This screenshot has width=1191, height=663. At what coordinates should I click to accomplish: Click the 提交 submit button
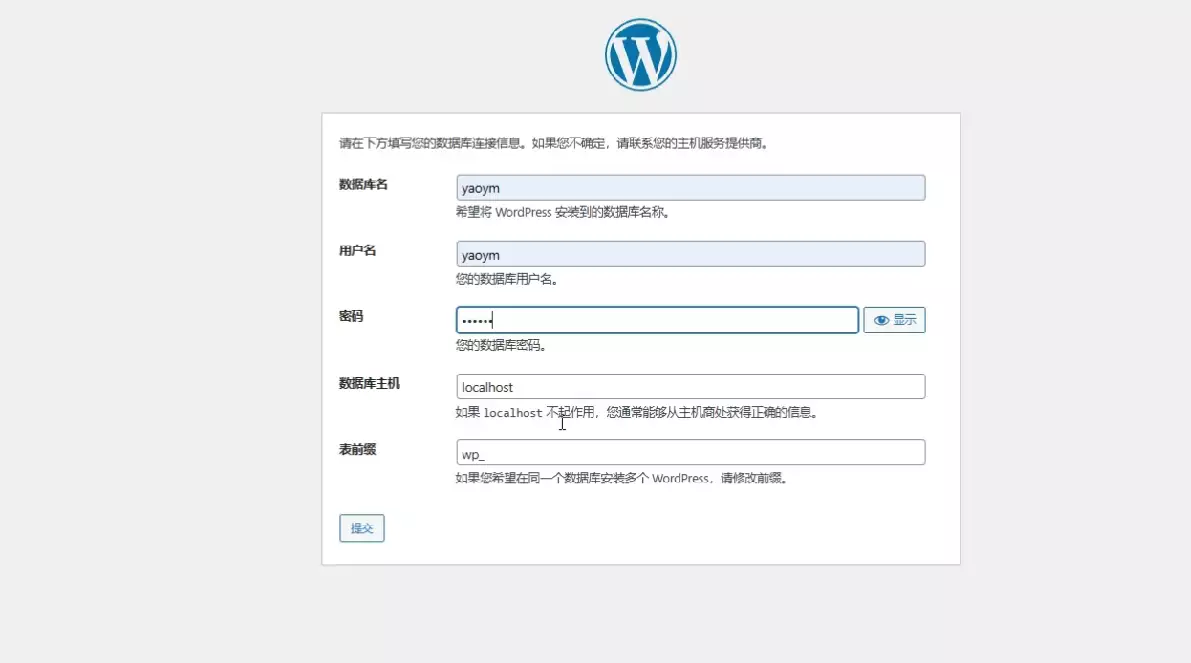(x=362, y=528)
